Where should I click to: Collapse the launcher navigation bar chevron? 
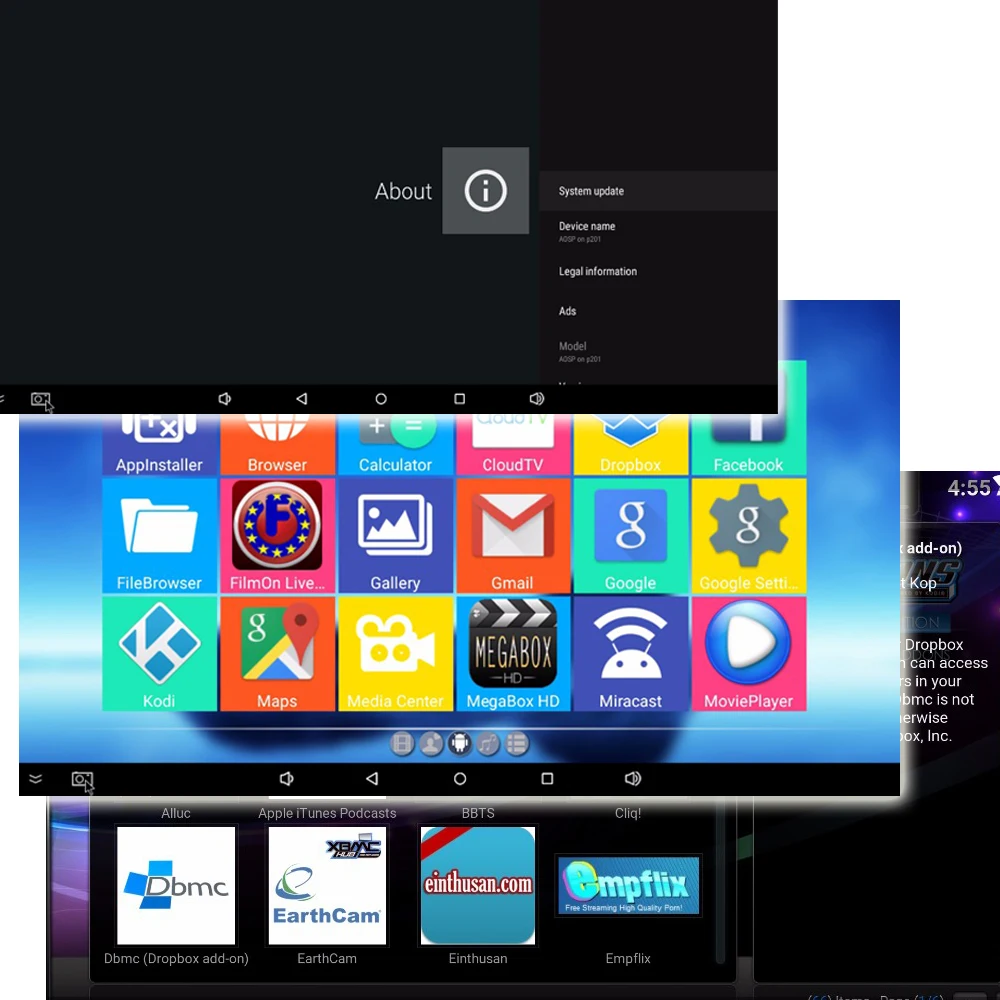click(x=36, y=779)
